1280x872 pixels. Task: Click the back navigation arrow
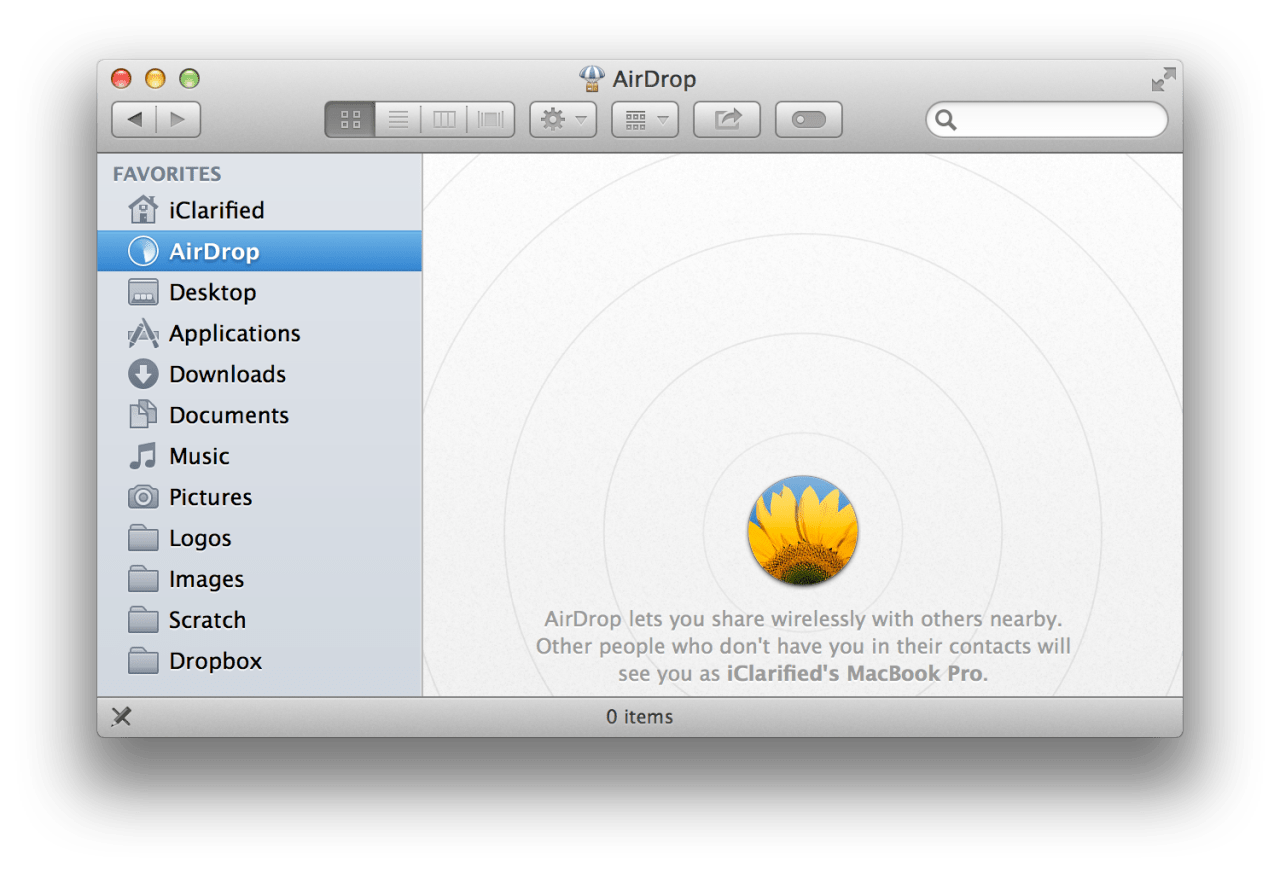point(135,118)
